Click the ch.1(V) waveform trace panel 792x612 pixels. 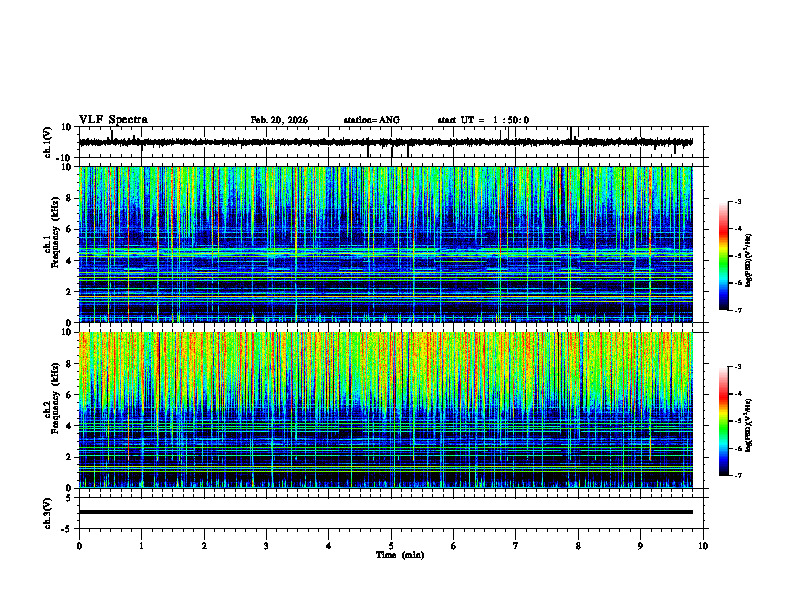click(x=393, y=142)
